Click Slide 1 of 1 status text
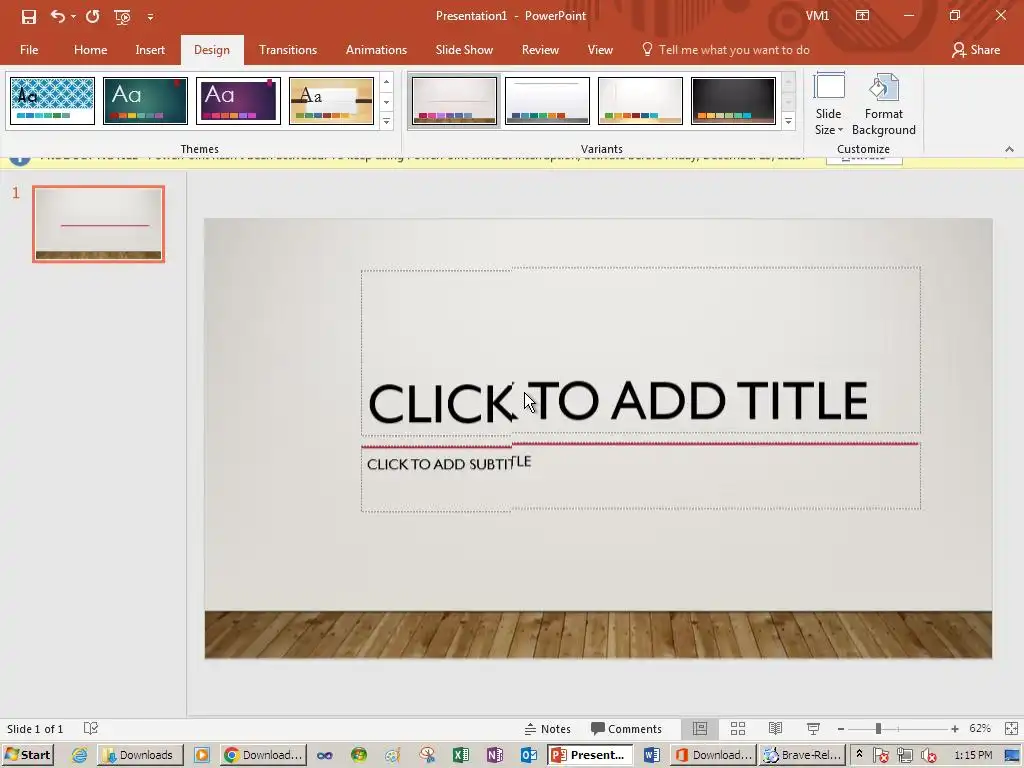 tap(35, 729)
